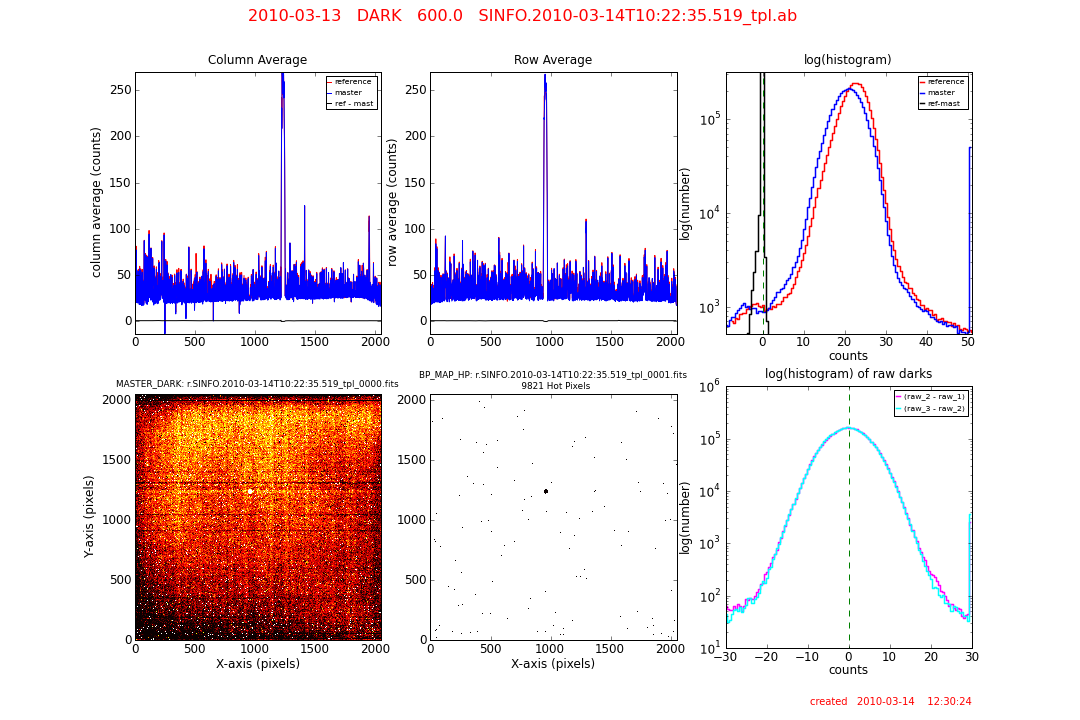The width and height of the screenshot is (1080, 720).
Task: Click the large black cluster in hot pixel map
Action: point(545,491)
